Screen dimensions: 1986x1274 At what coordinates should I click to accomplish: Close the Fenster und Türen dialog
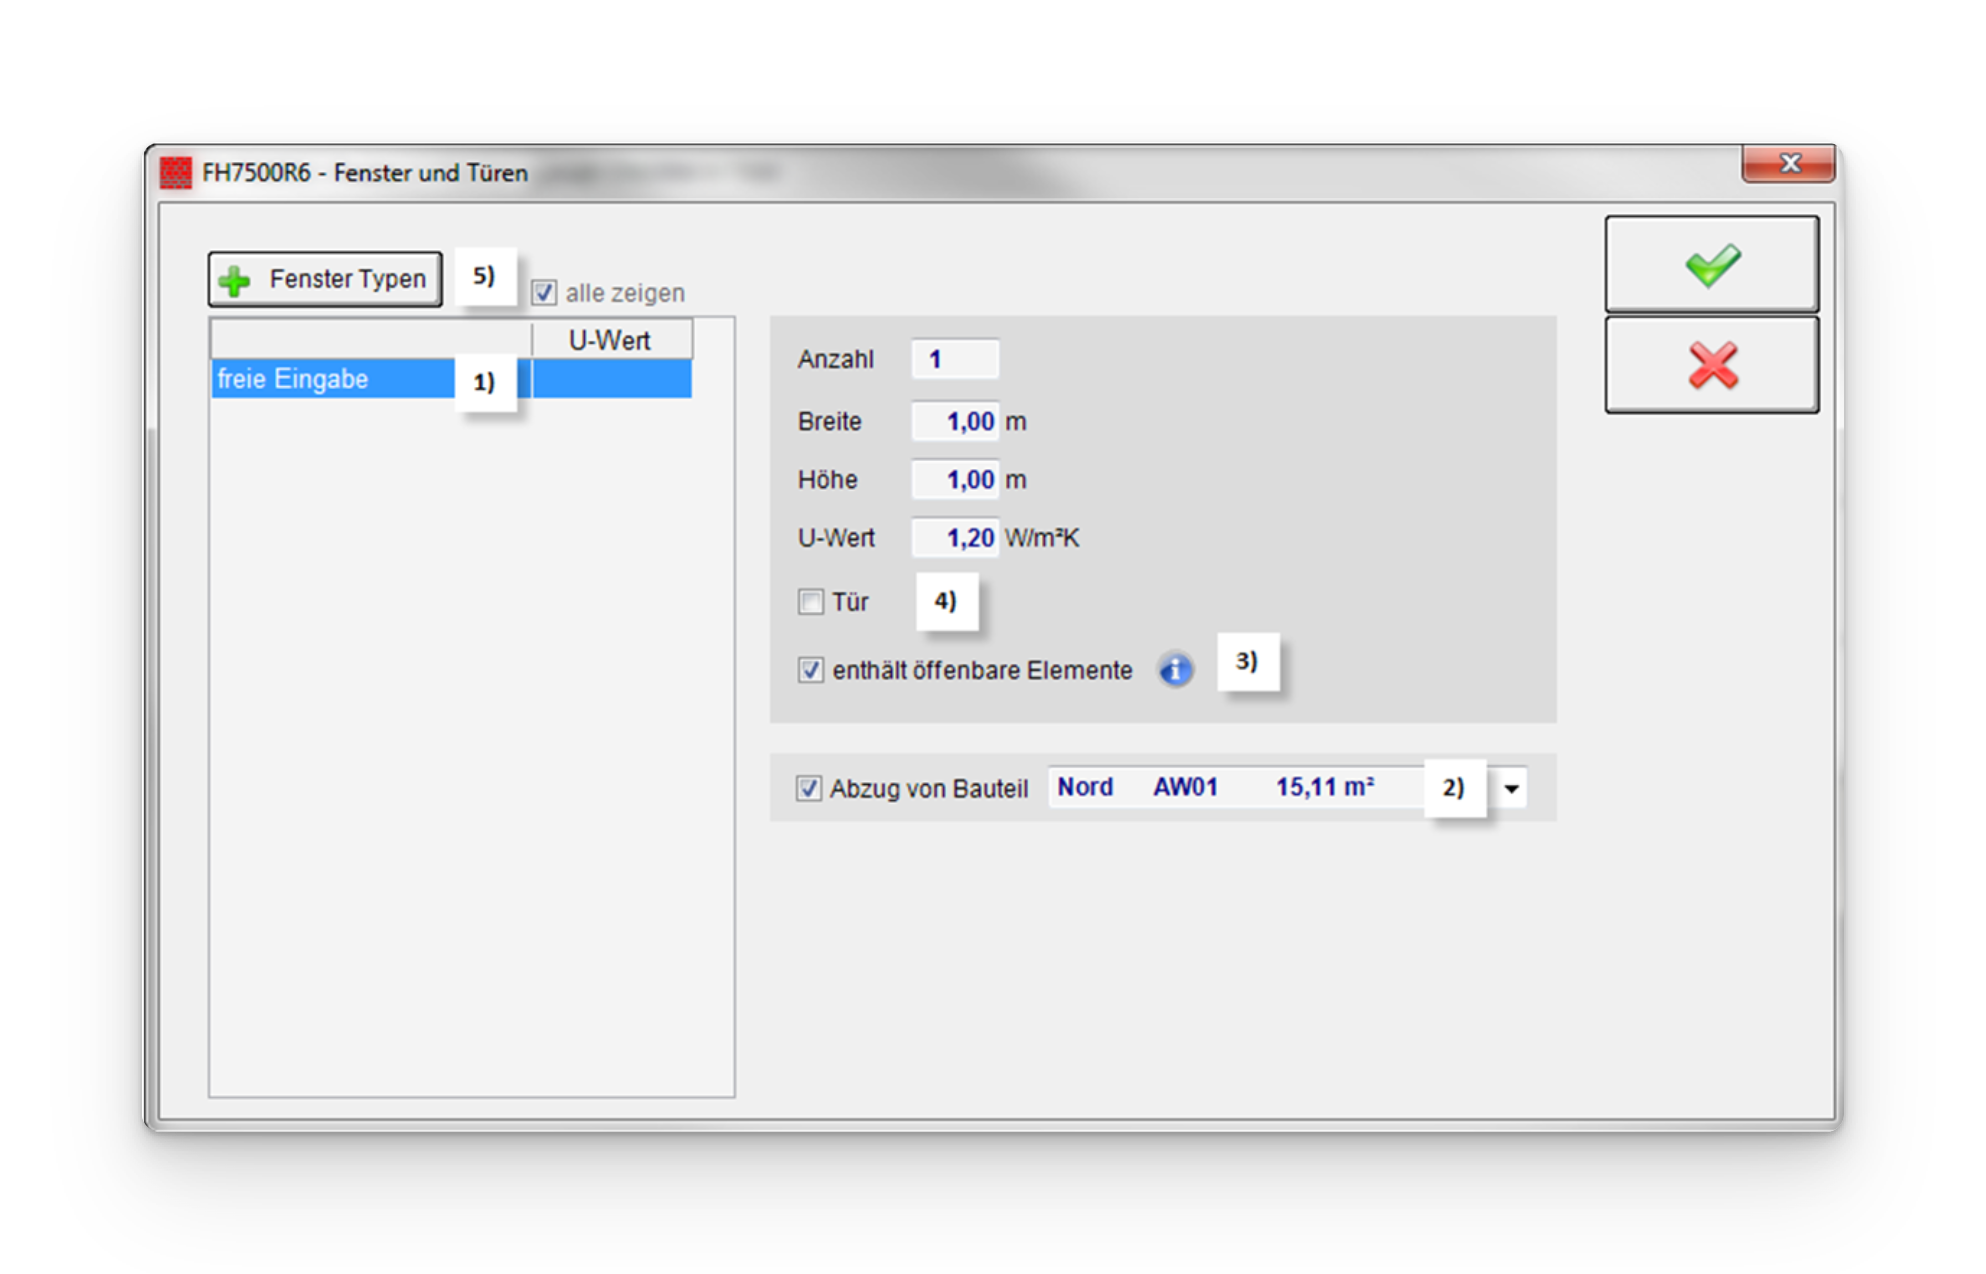point(1788,163)
